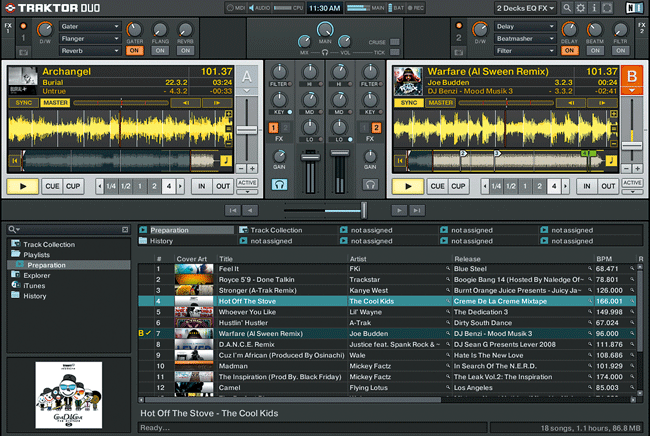Screen dimensions: 650x436
Task: Click the Deck B headphone cue icon
Action: [x=371, y=185]
